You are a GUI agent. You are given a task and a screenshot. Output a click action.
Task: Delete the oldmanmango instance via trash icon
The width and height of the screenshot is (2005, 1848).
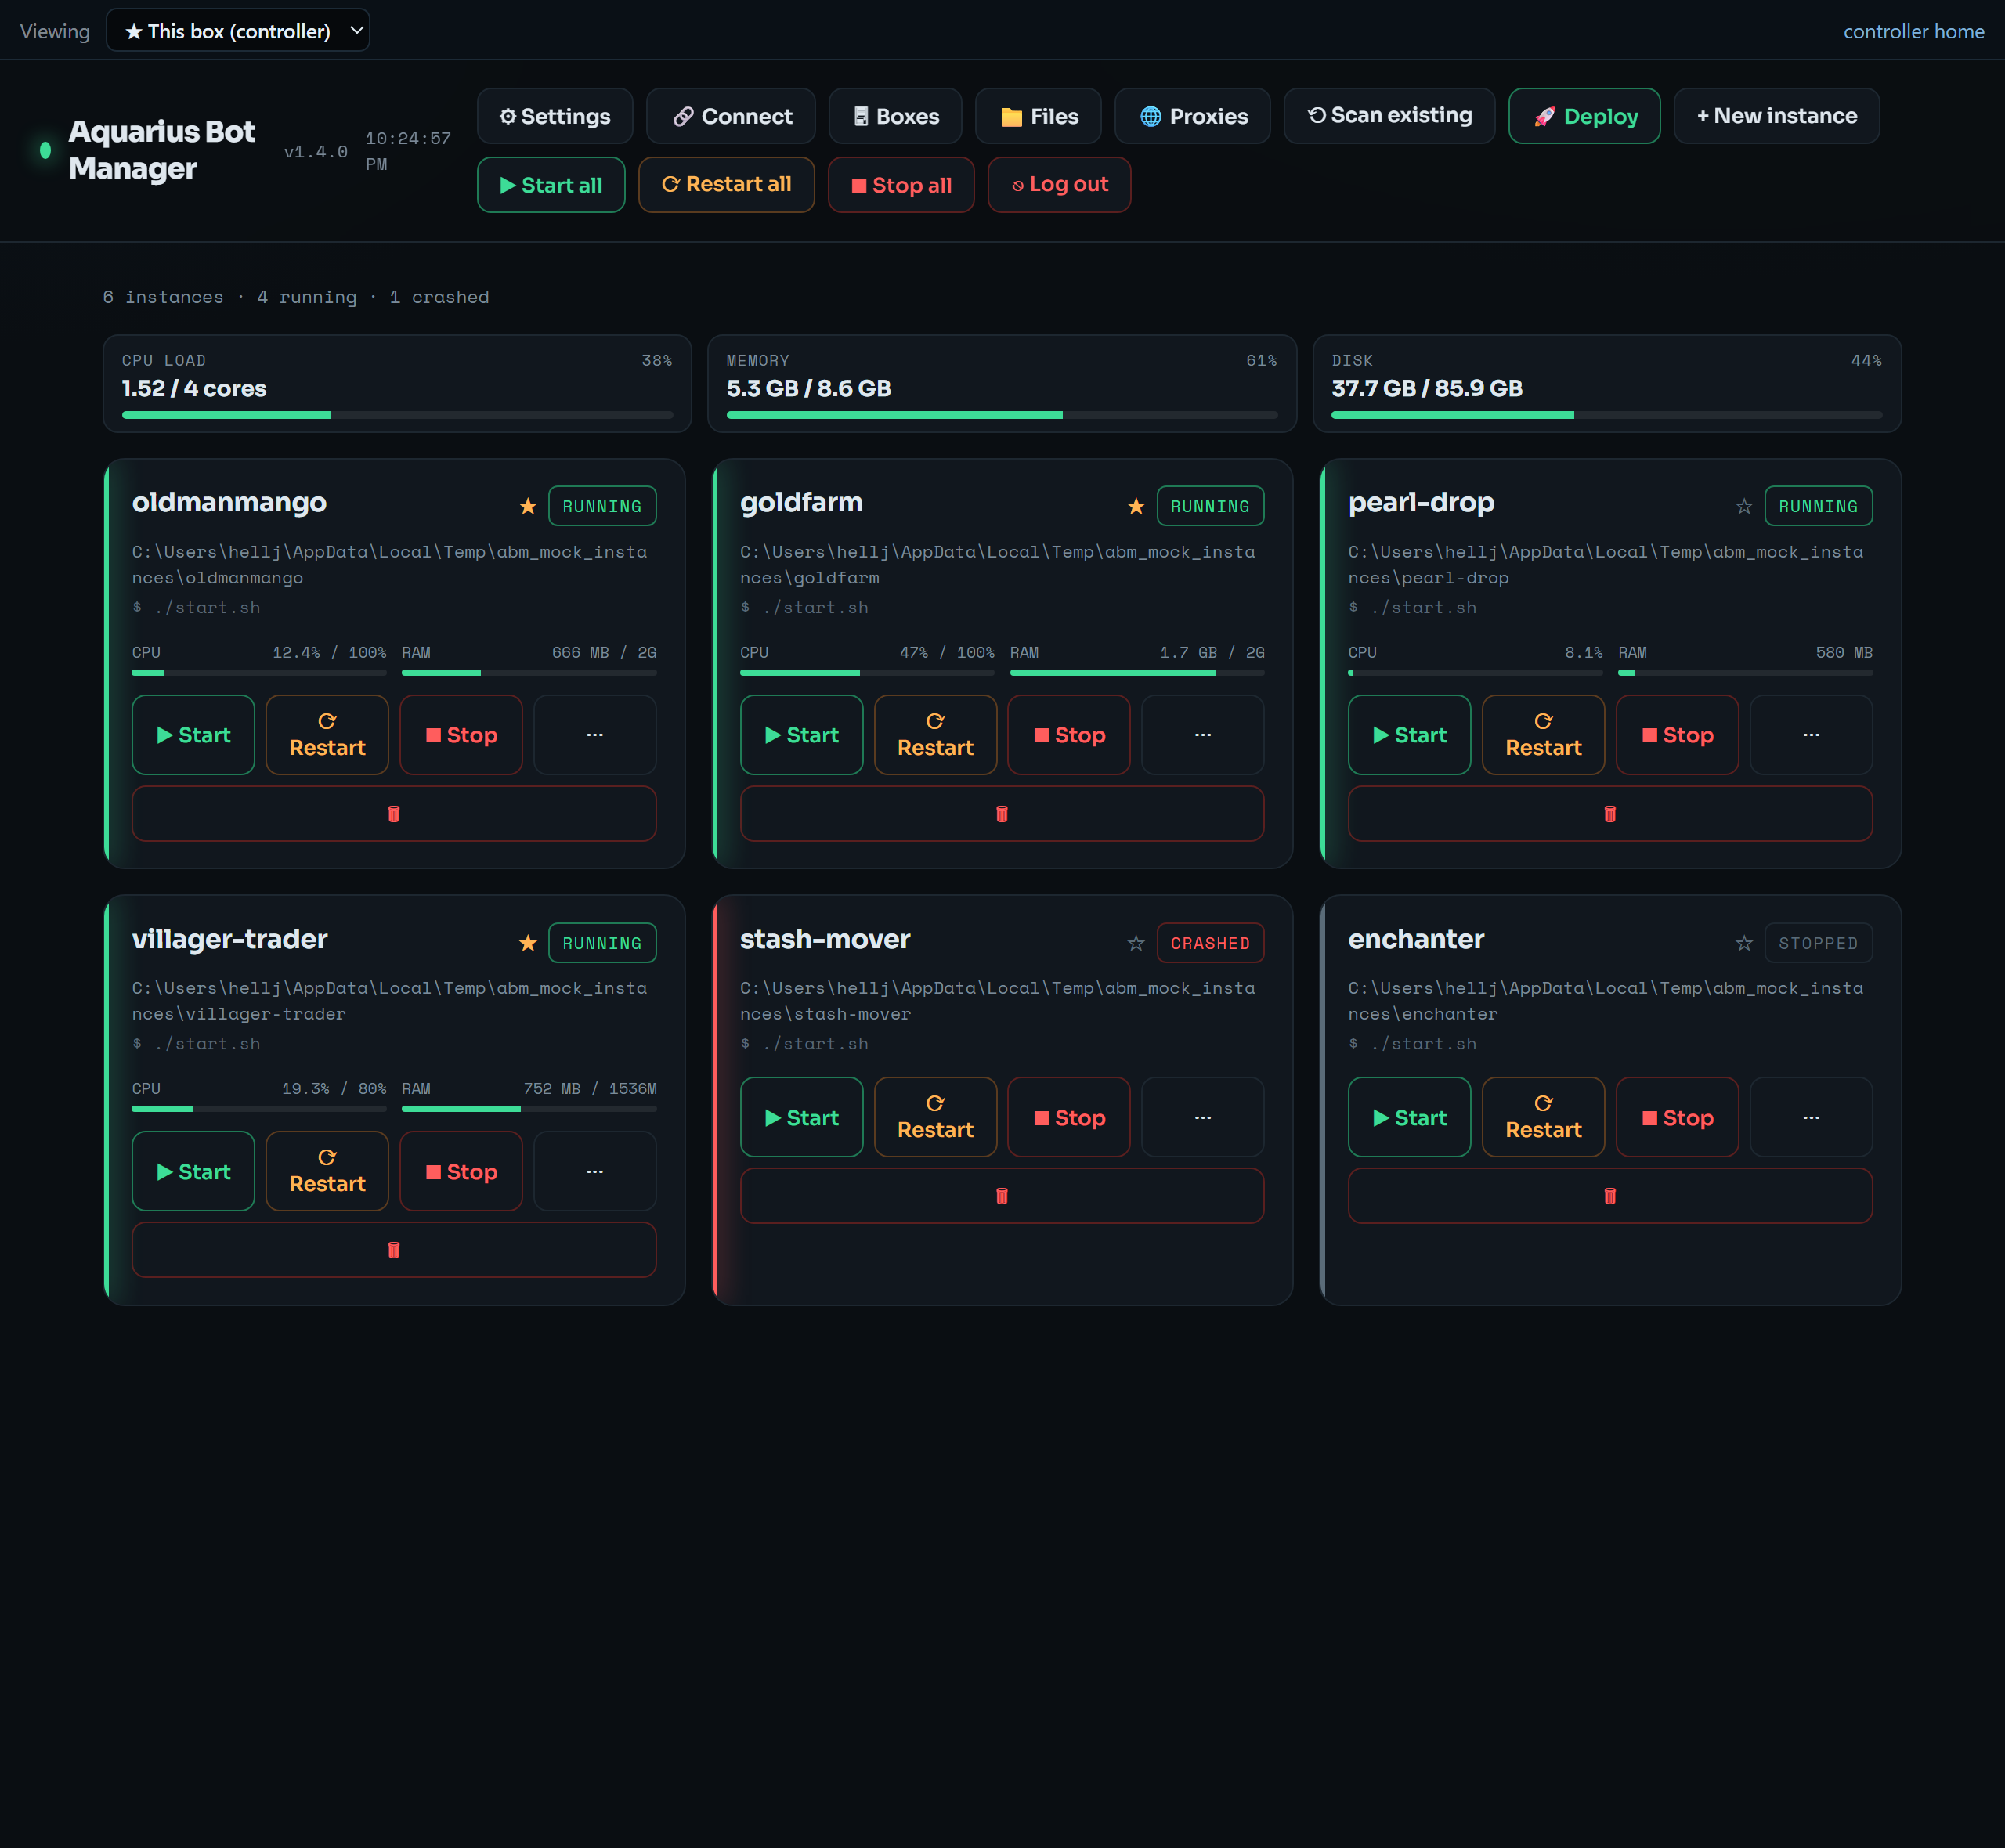pos(393,813)
